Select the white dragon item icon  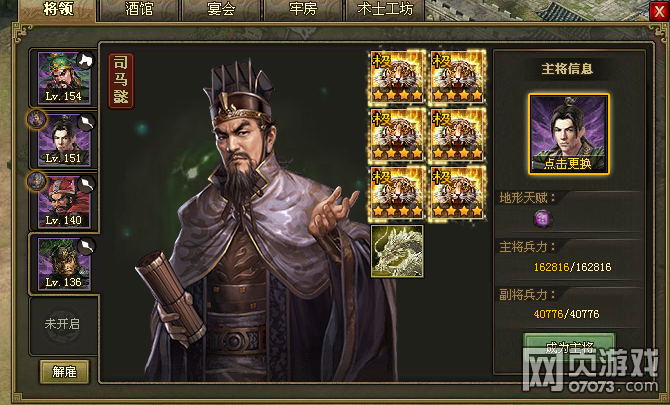(x=397, y=252)
